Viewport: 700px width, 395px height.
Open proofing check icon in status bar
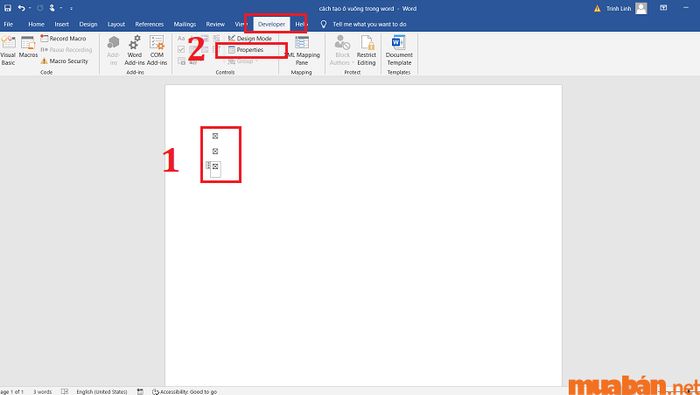(x=65, y=391)
